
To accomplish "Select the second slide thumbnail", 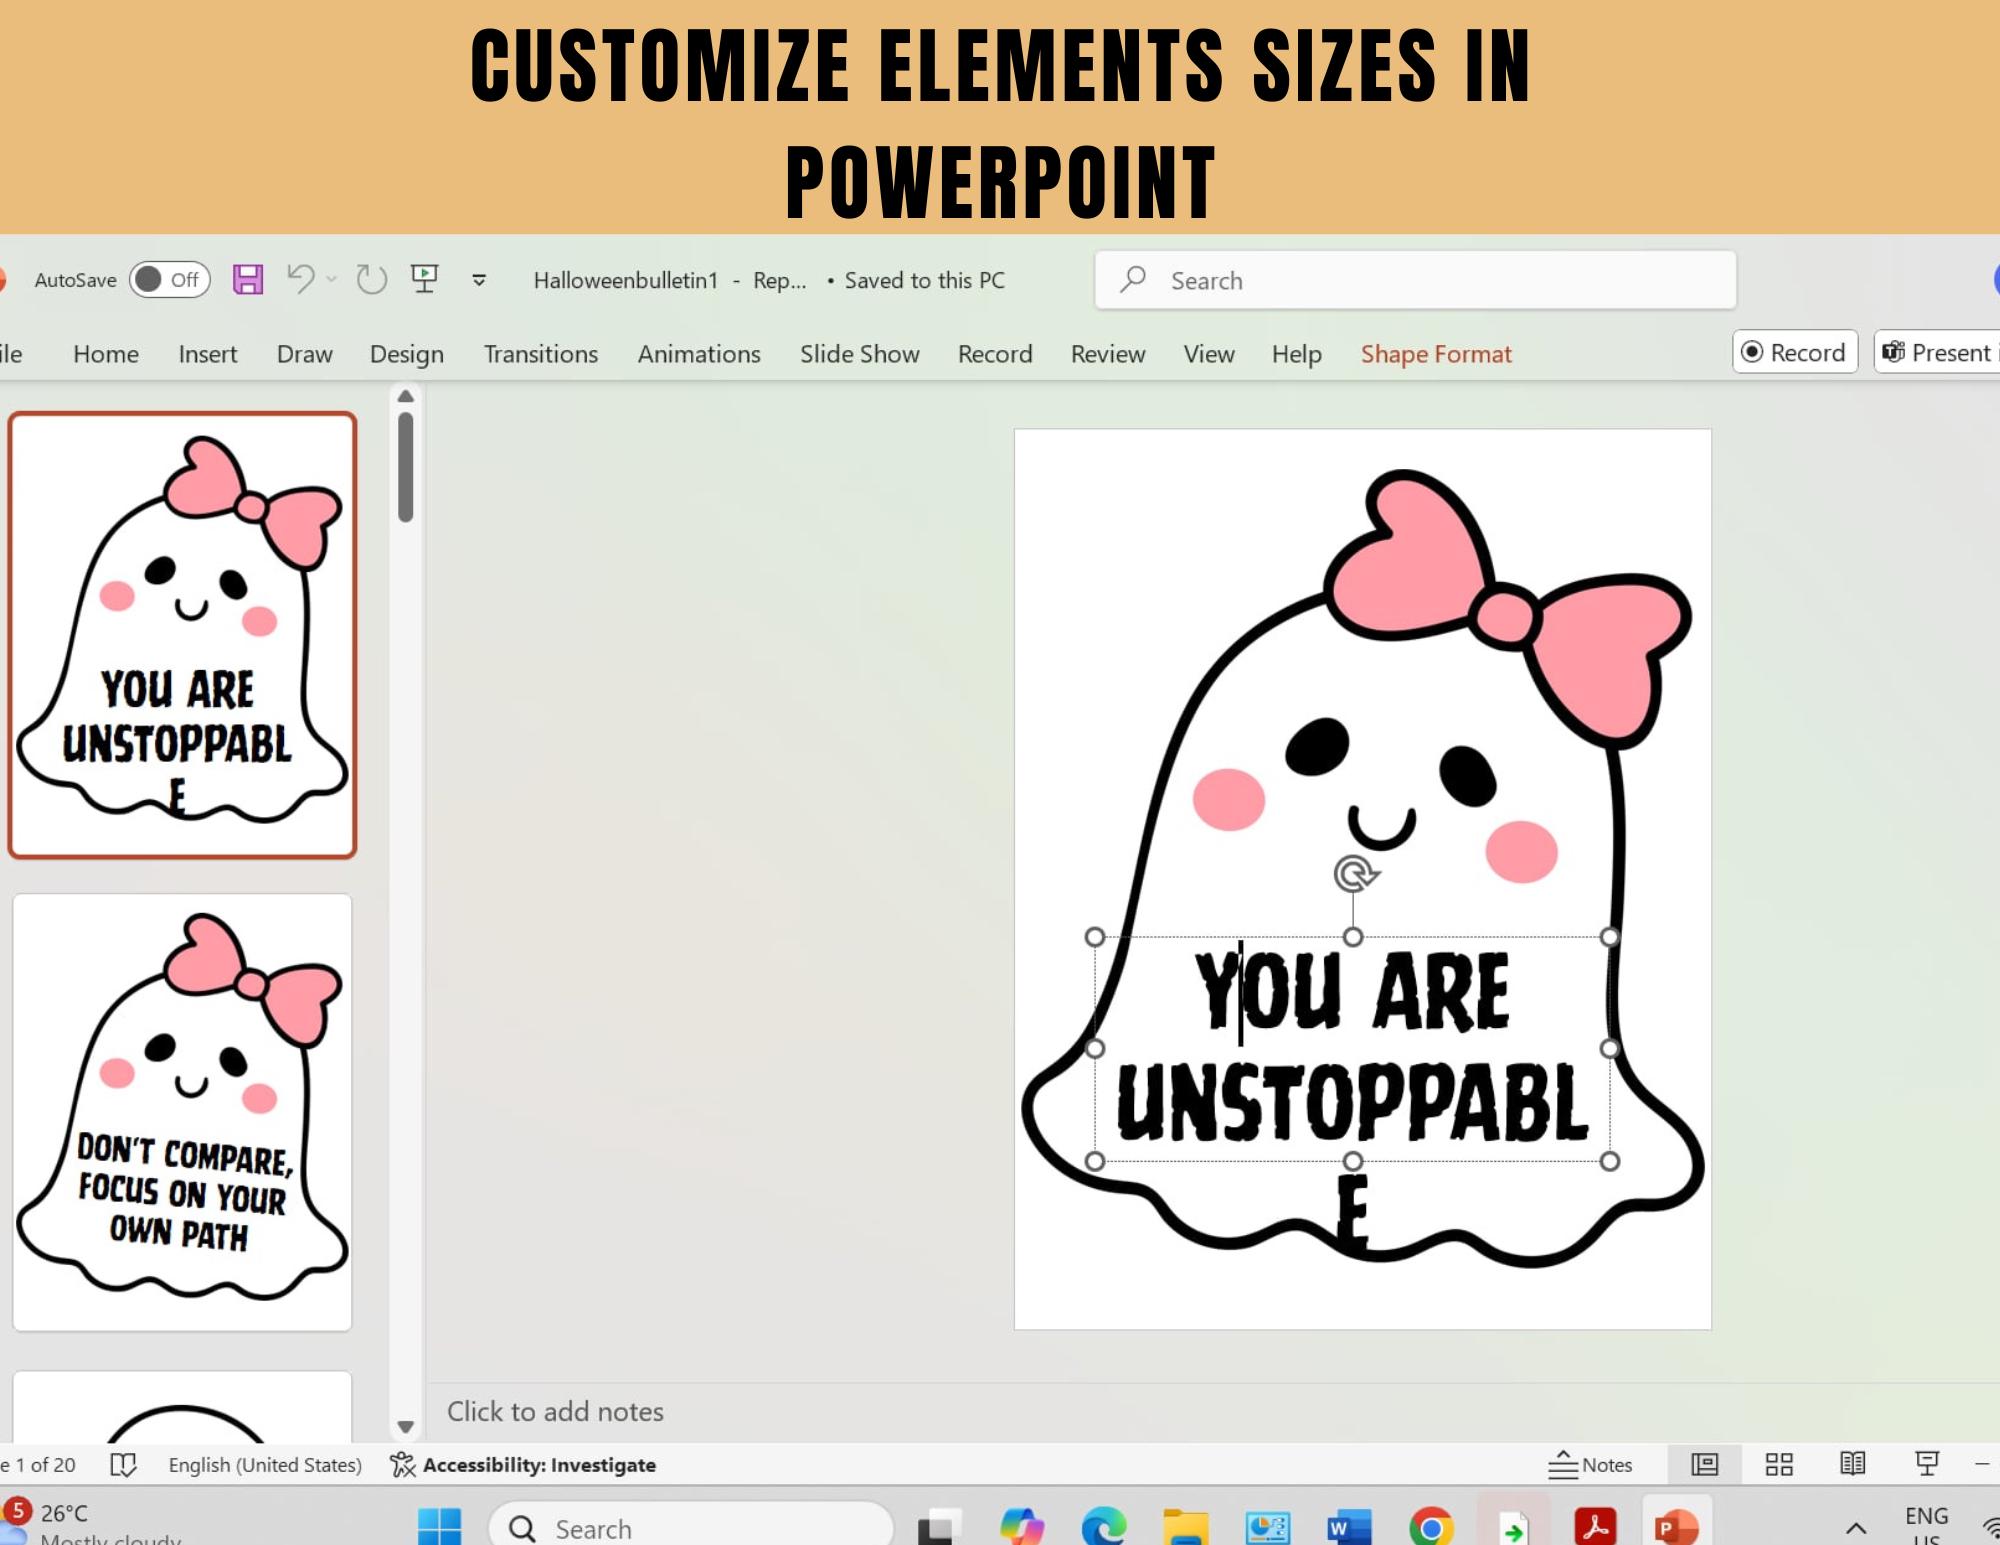I will [x=182, y=1112].
